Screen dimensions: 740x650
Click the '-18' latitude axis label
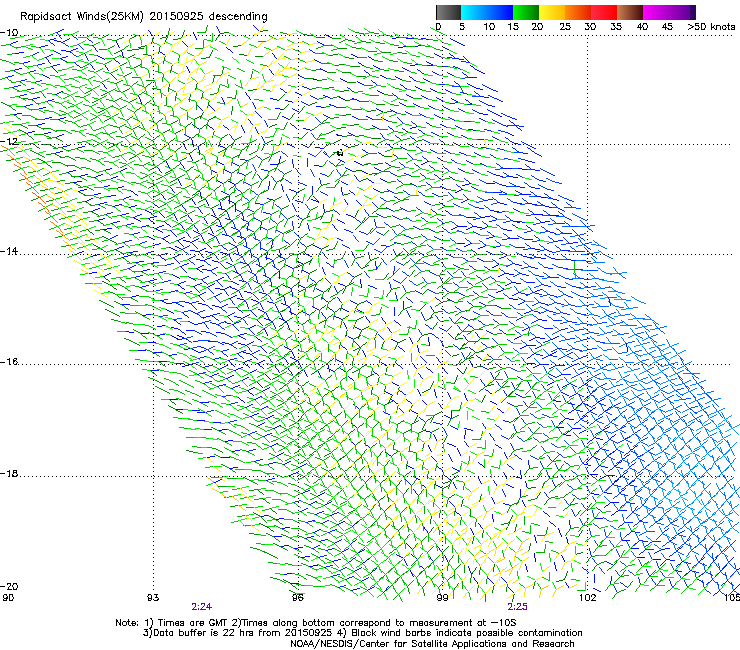tap(9, 473)
